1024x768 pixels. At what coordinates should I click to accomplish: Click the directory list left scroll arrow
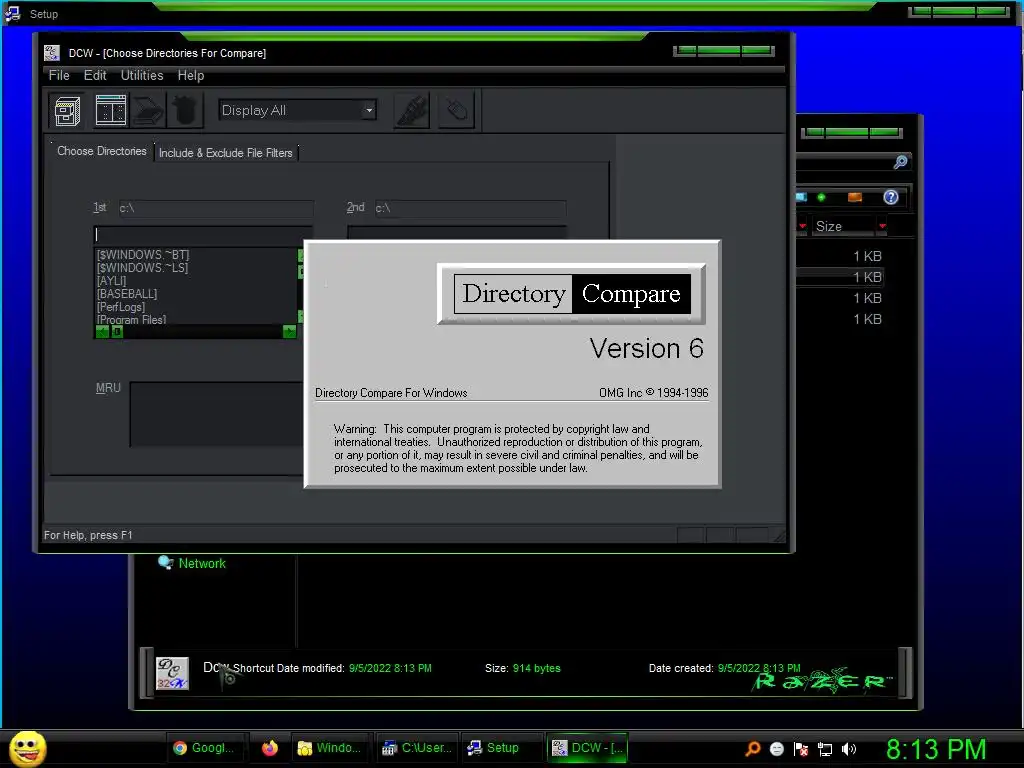(103, 332)
